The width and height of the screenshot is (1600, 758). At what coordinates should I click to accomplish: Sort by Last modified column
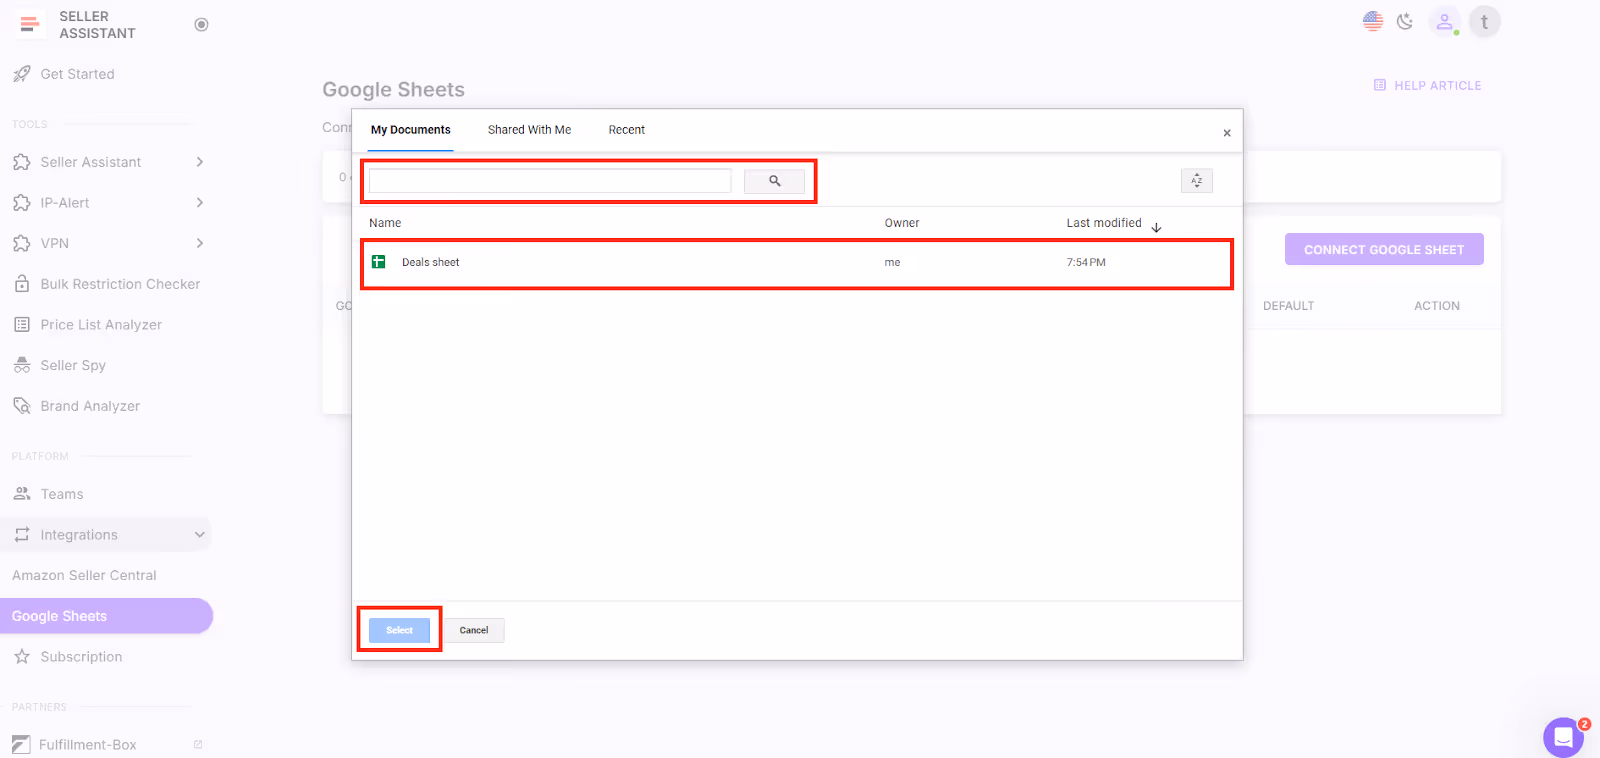click(x=1104, y=223)
